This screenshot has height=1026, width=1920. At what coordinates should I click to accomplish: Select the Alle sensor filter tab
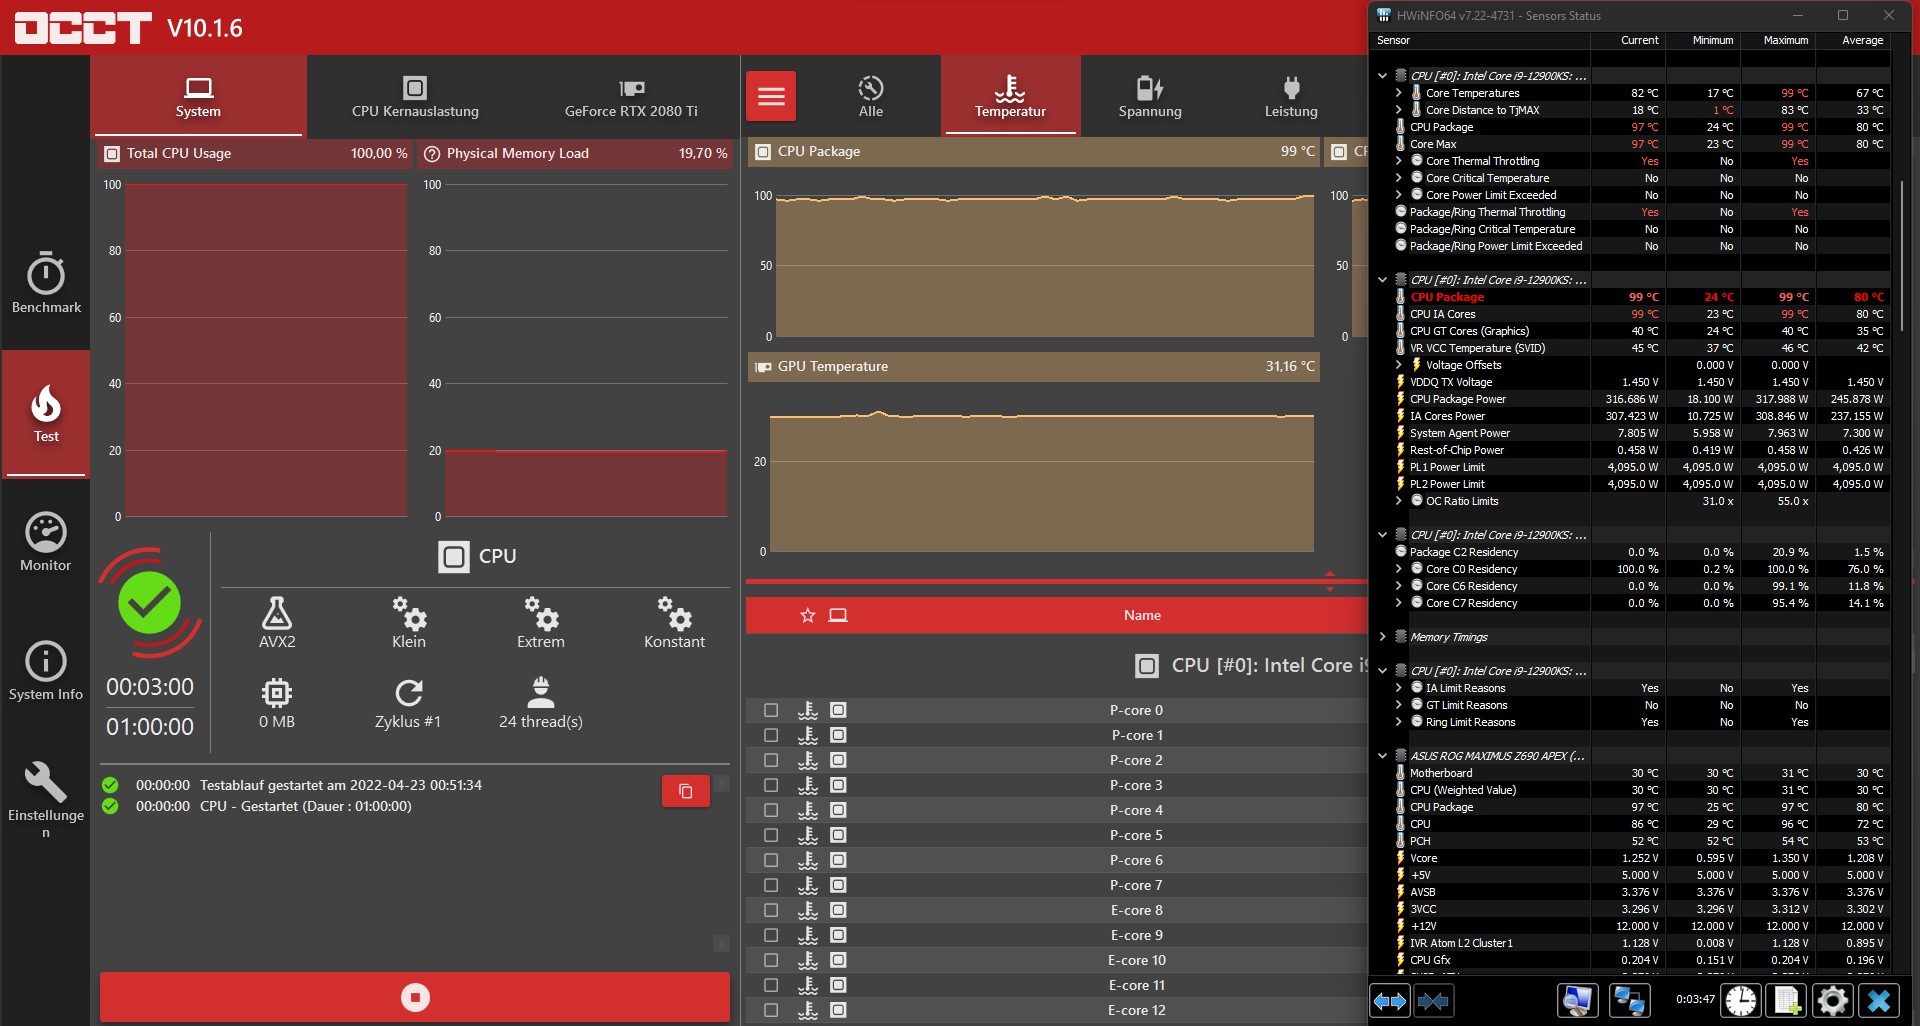coord(871,96)
